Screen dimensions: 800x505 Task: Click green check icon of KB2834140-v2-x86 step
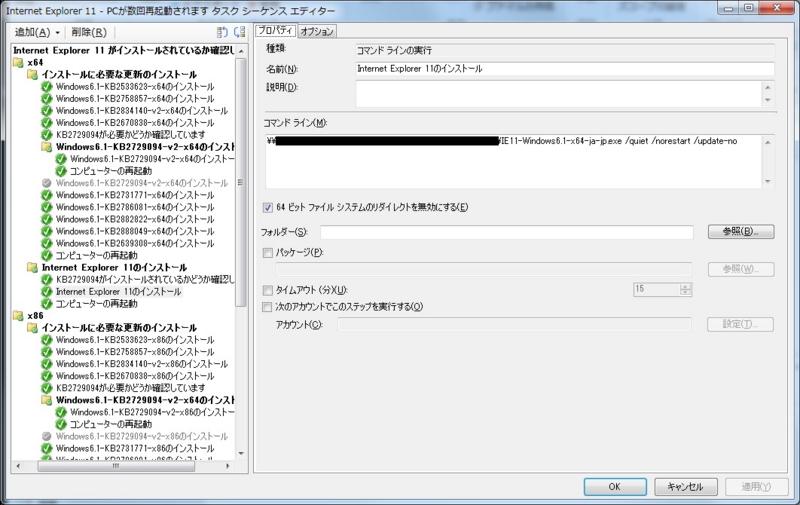point(47,364)
